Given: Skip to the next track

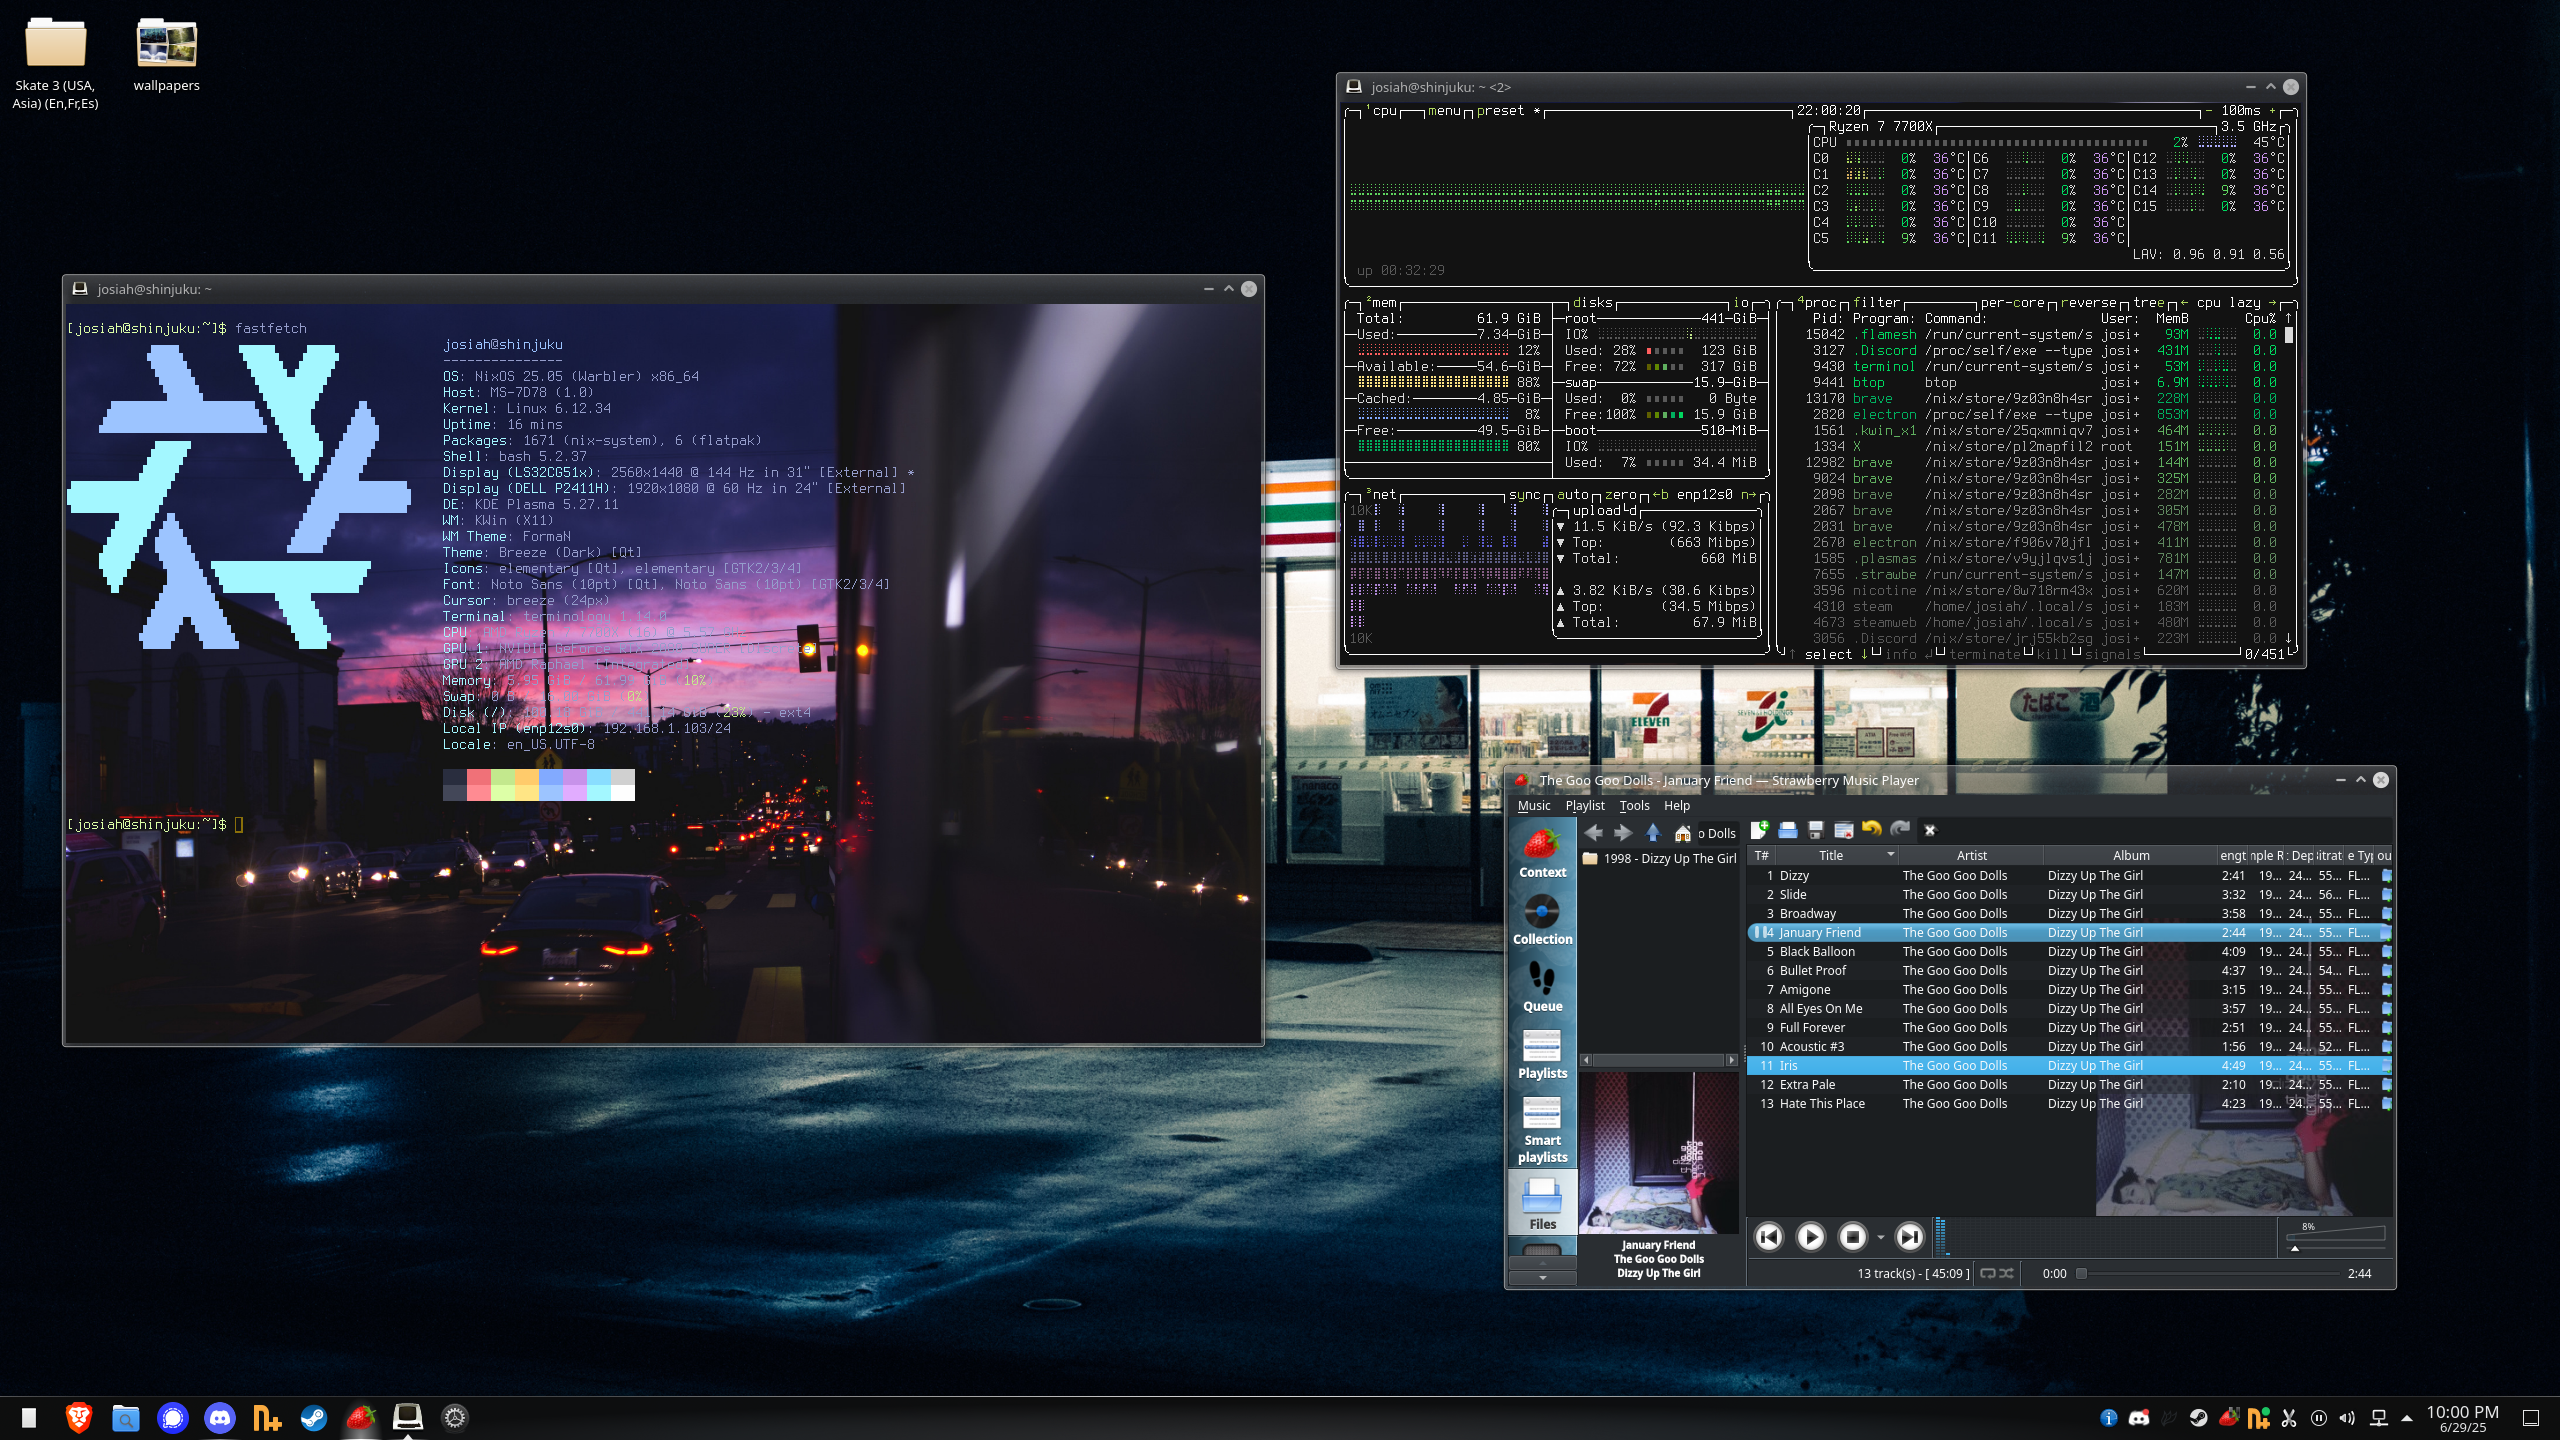Looking at the screenshot, I should [1909, 1237].
